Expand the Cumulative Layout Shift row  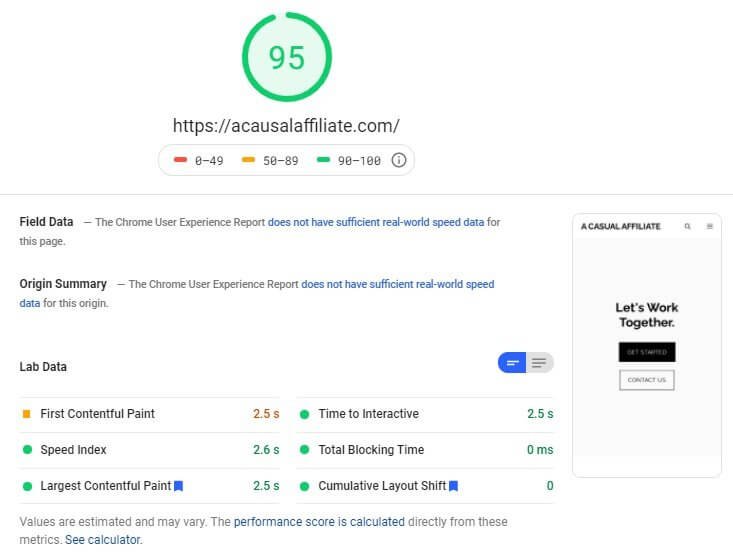425,486
